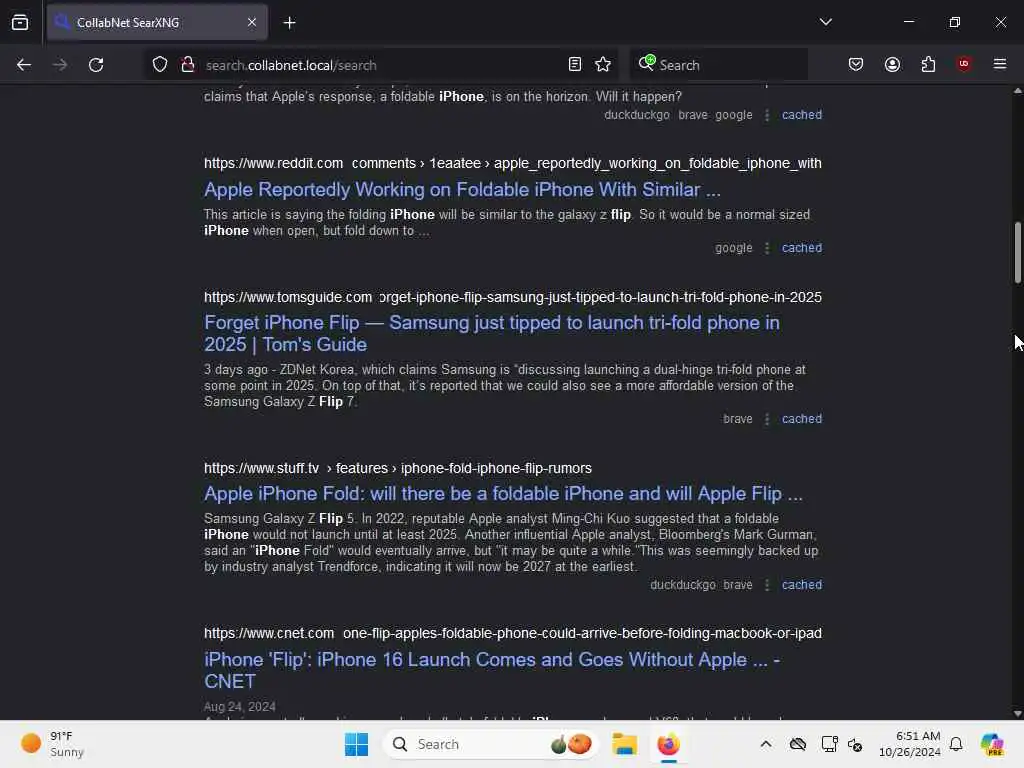Show hidden system tray icons
1024x768 pixels.
click(766, 744)
